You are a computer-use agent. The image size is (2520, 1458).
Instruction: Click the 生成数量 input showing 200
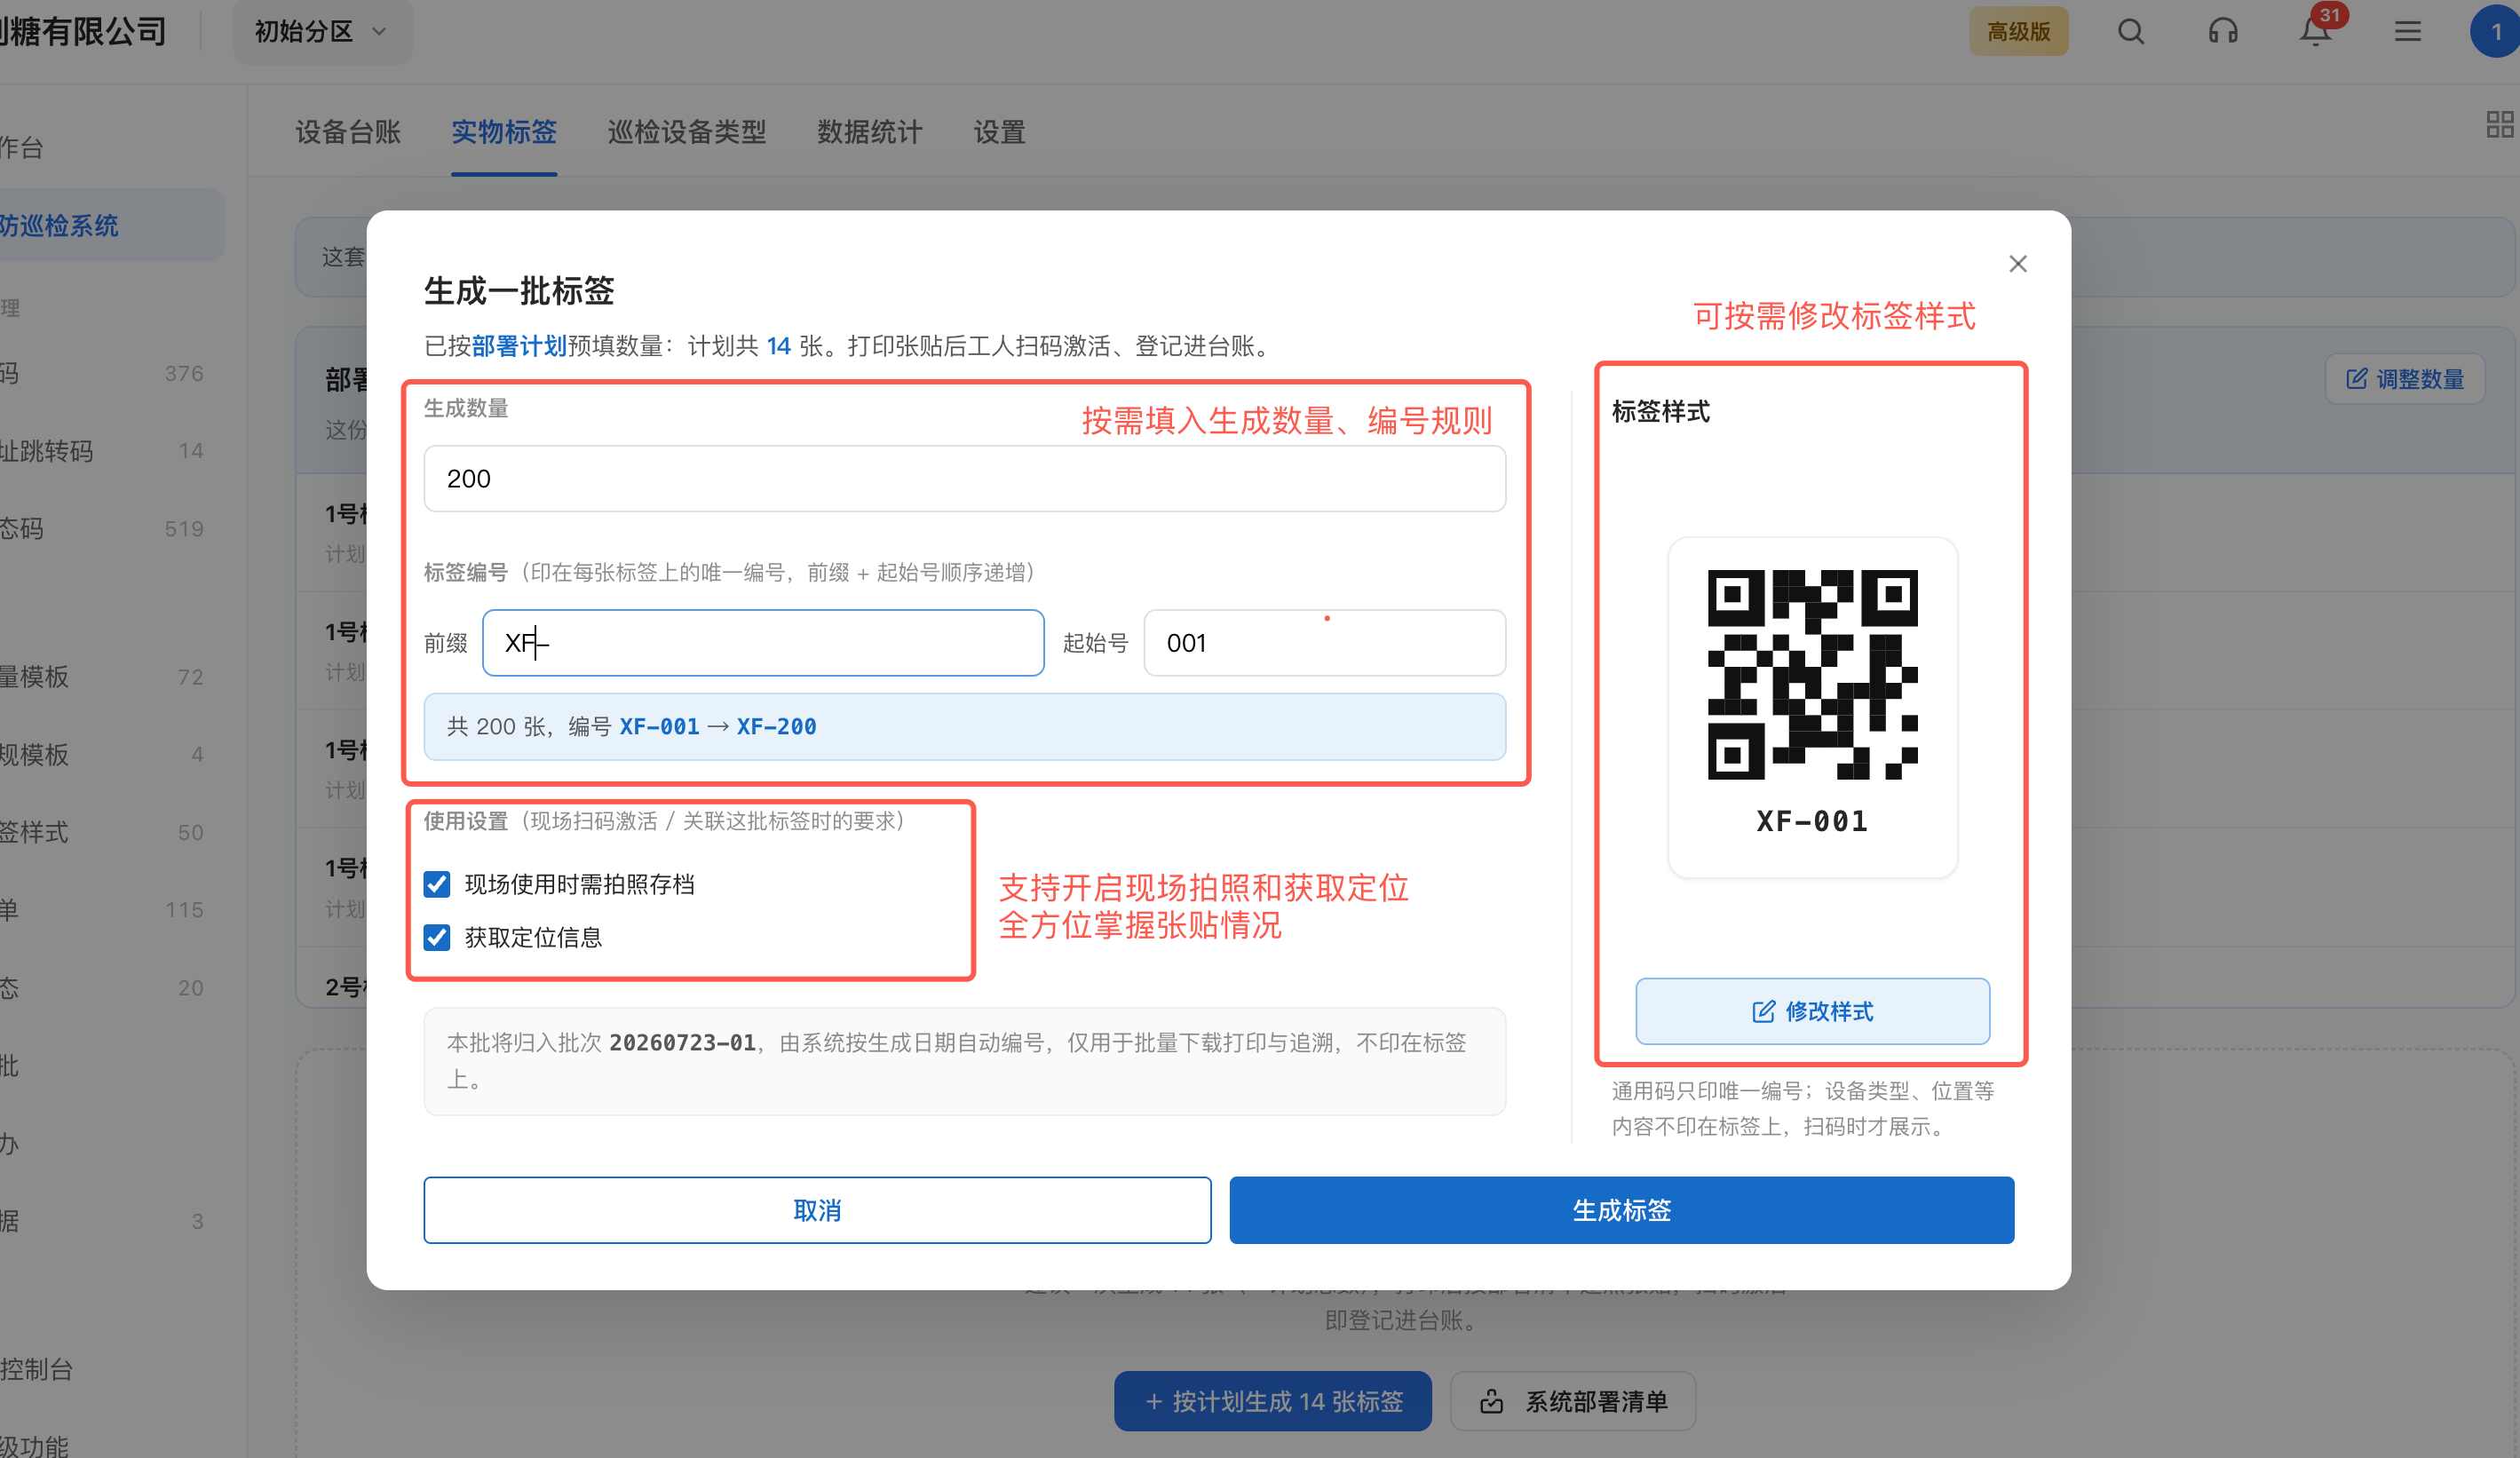coord(965,479)
